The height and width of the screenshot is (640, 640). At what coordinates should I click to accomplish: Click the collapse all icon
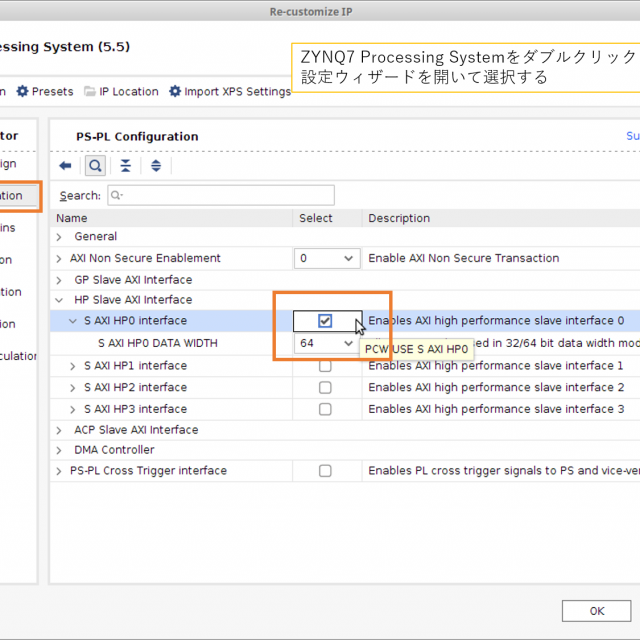125,166
